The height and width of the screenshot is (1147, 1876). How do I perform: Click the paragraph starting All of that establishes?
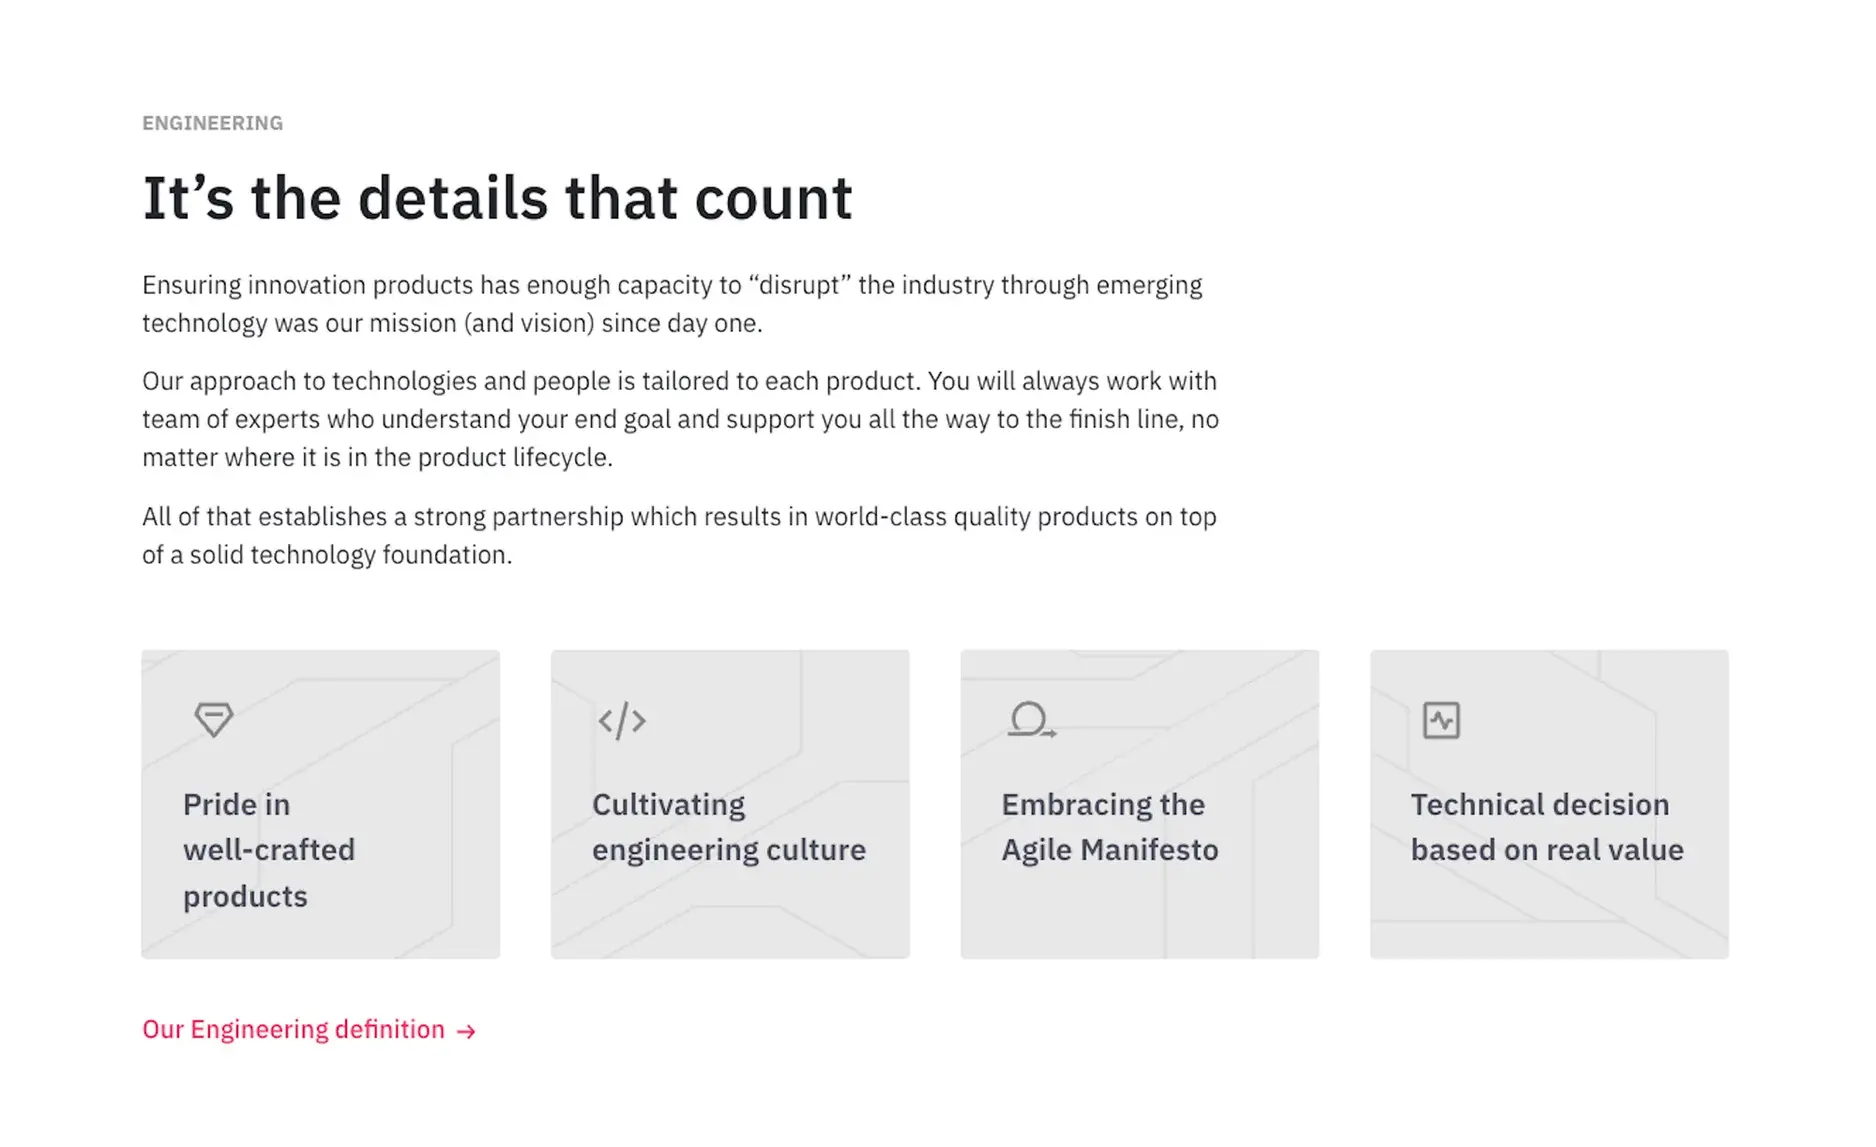(679, 536)
